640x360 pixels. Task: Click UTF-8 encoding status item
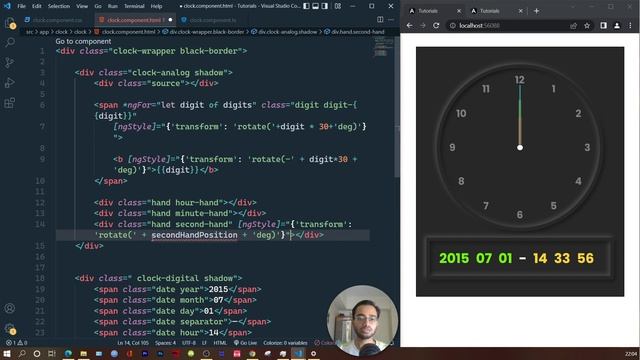(189, 343)
